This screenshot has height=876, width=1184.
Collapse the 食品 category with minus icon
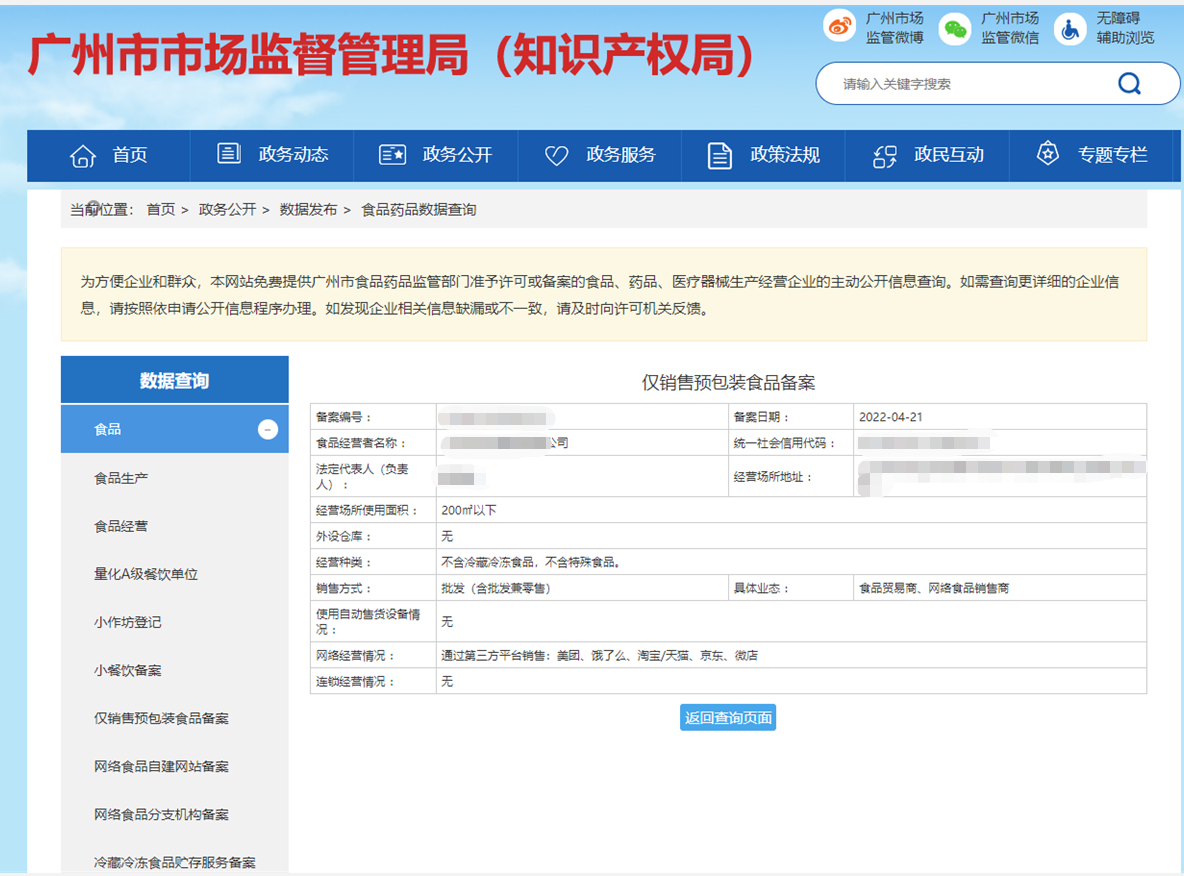coord(268,429)
